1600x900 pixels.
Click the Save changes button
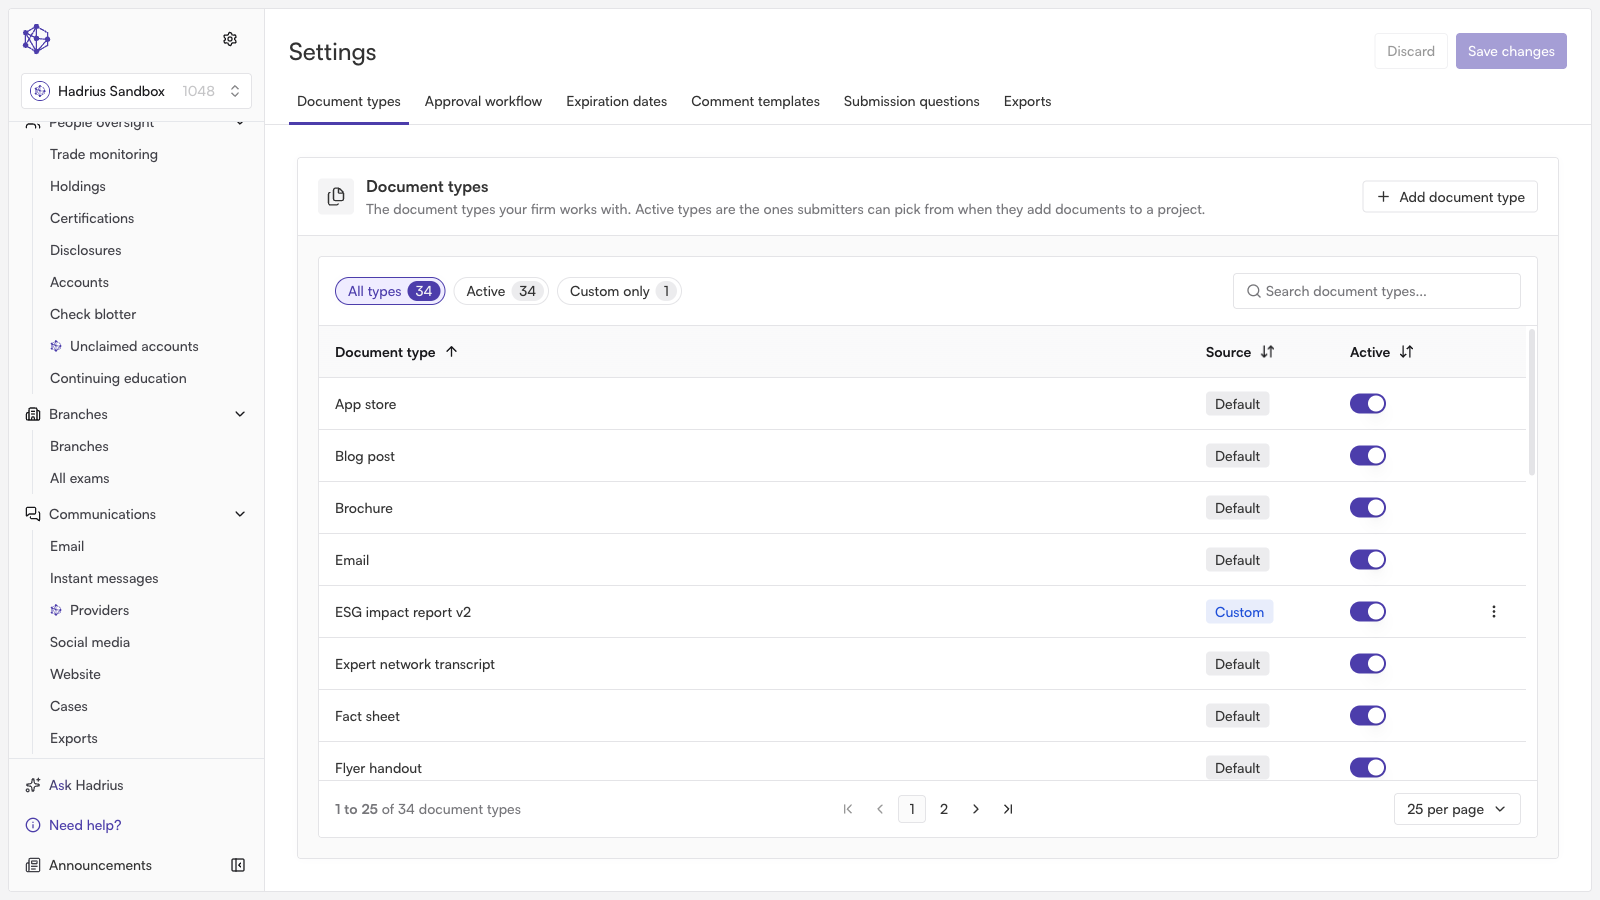pos(1511,51)
